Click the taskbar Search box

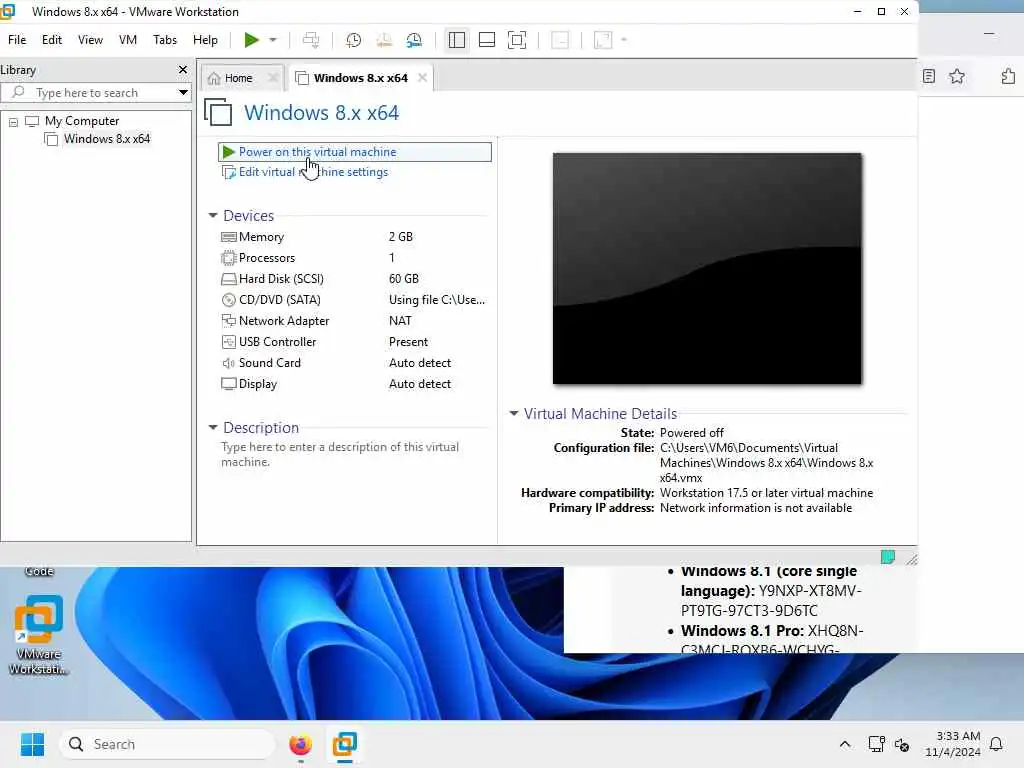(x=167, y=744)
